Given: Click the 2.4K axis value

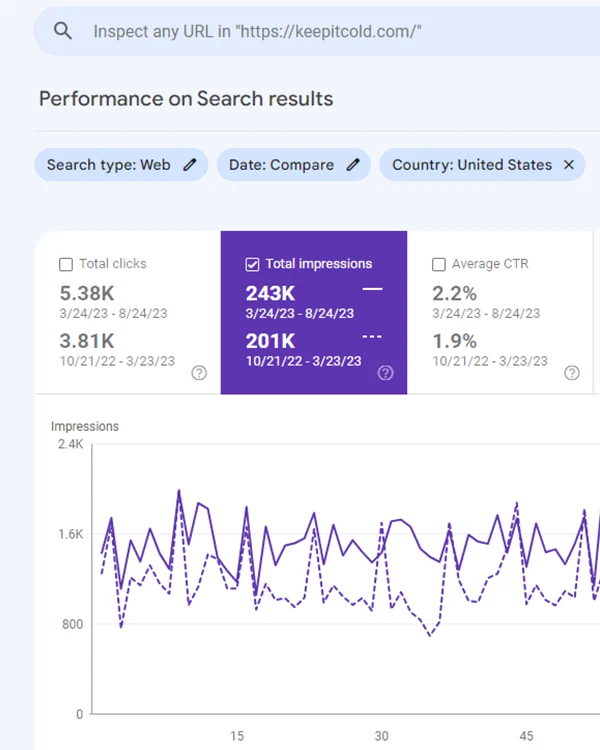Looking at the screenshot, I should pyautogui.click(x=71, y=444).
